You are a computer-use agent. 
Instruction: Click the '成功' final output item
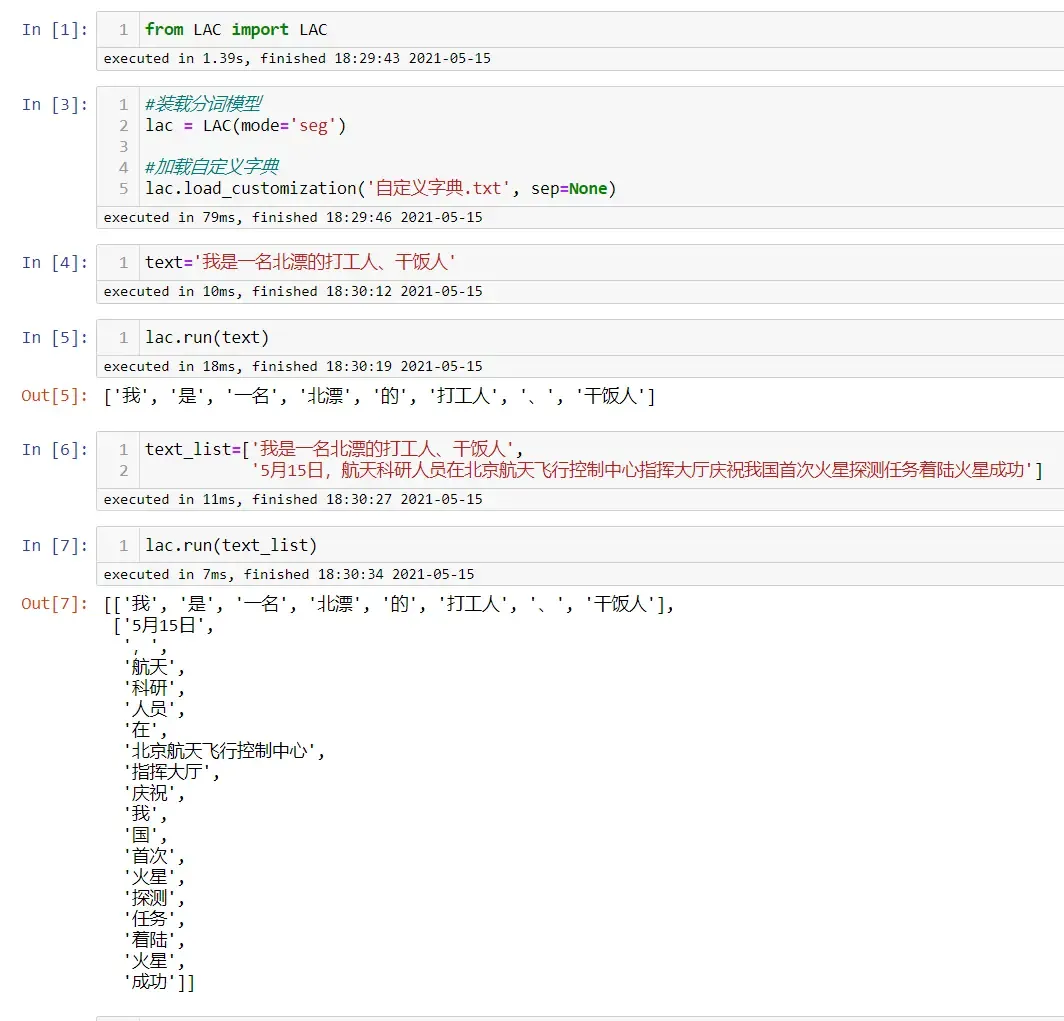click(x=159, y=982)
